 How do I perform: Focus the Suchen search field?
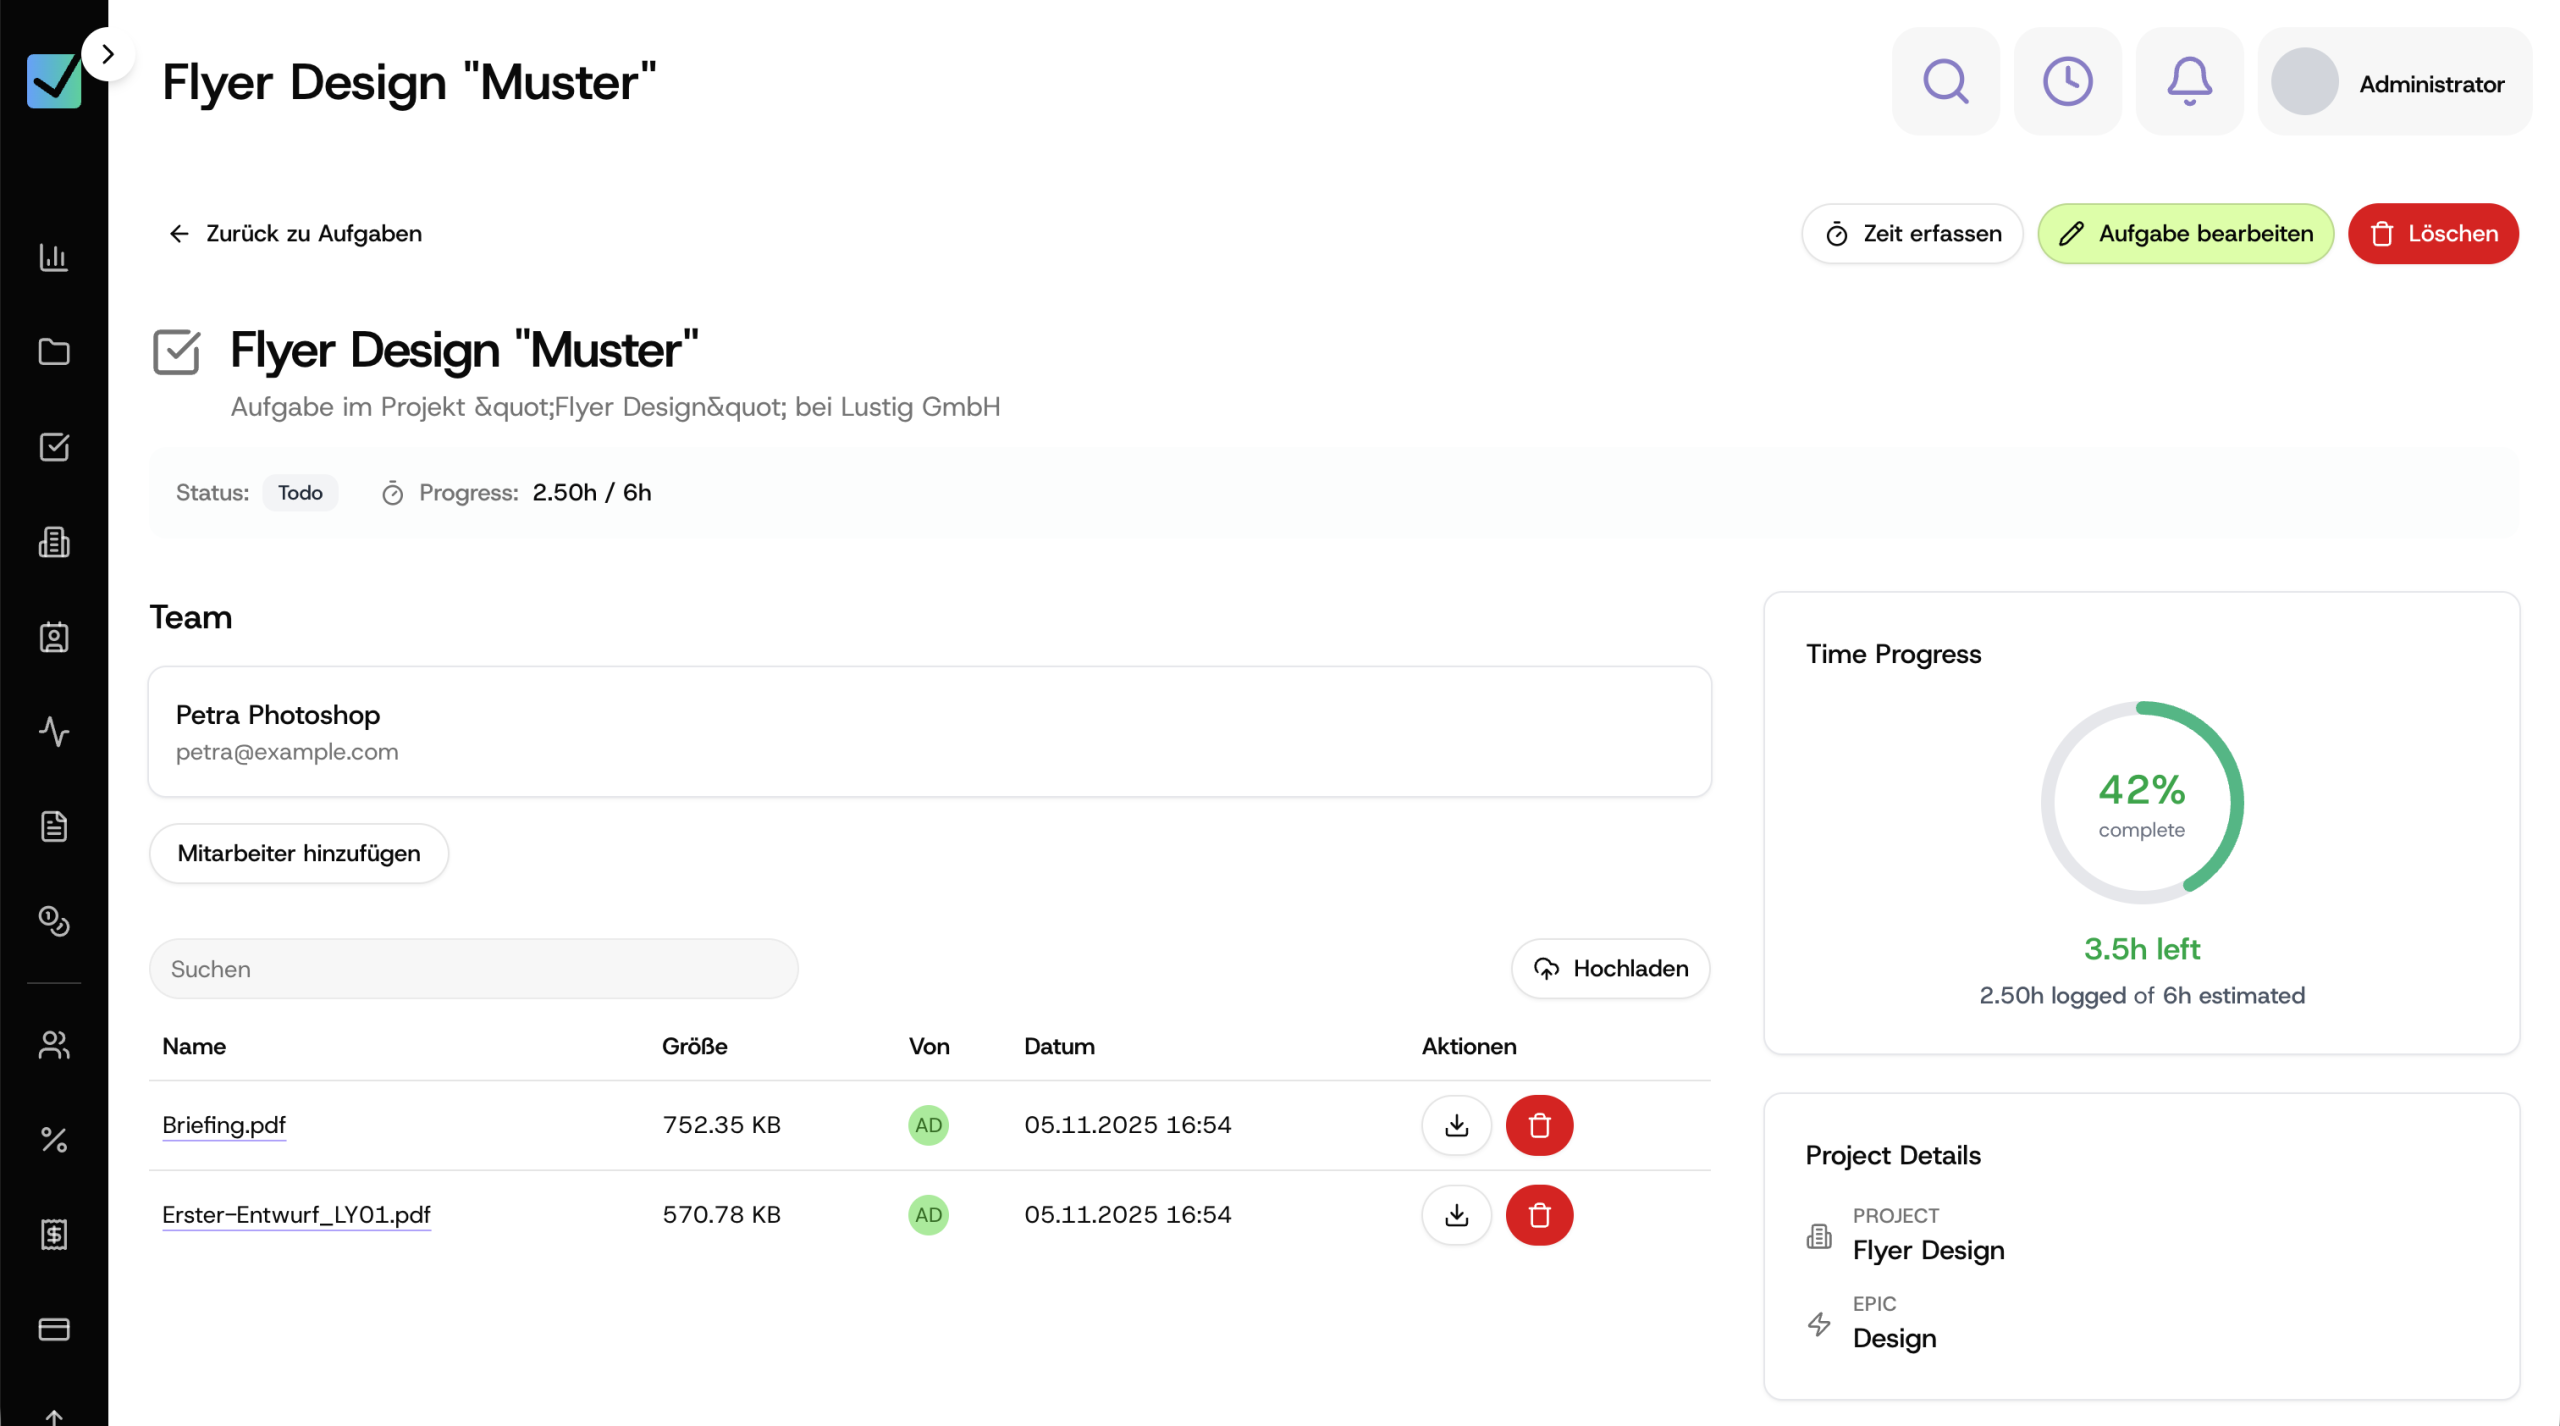click(x=473, y=968)
